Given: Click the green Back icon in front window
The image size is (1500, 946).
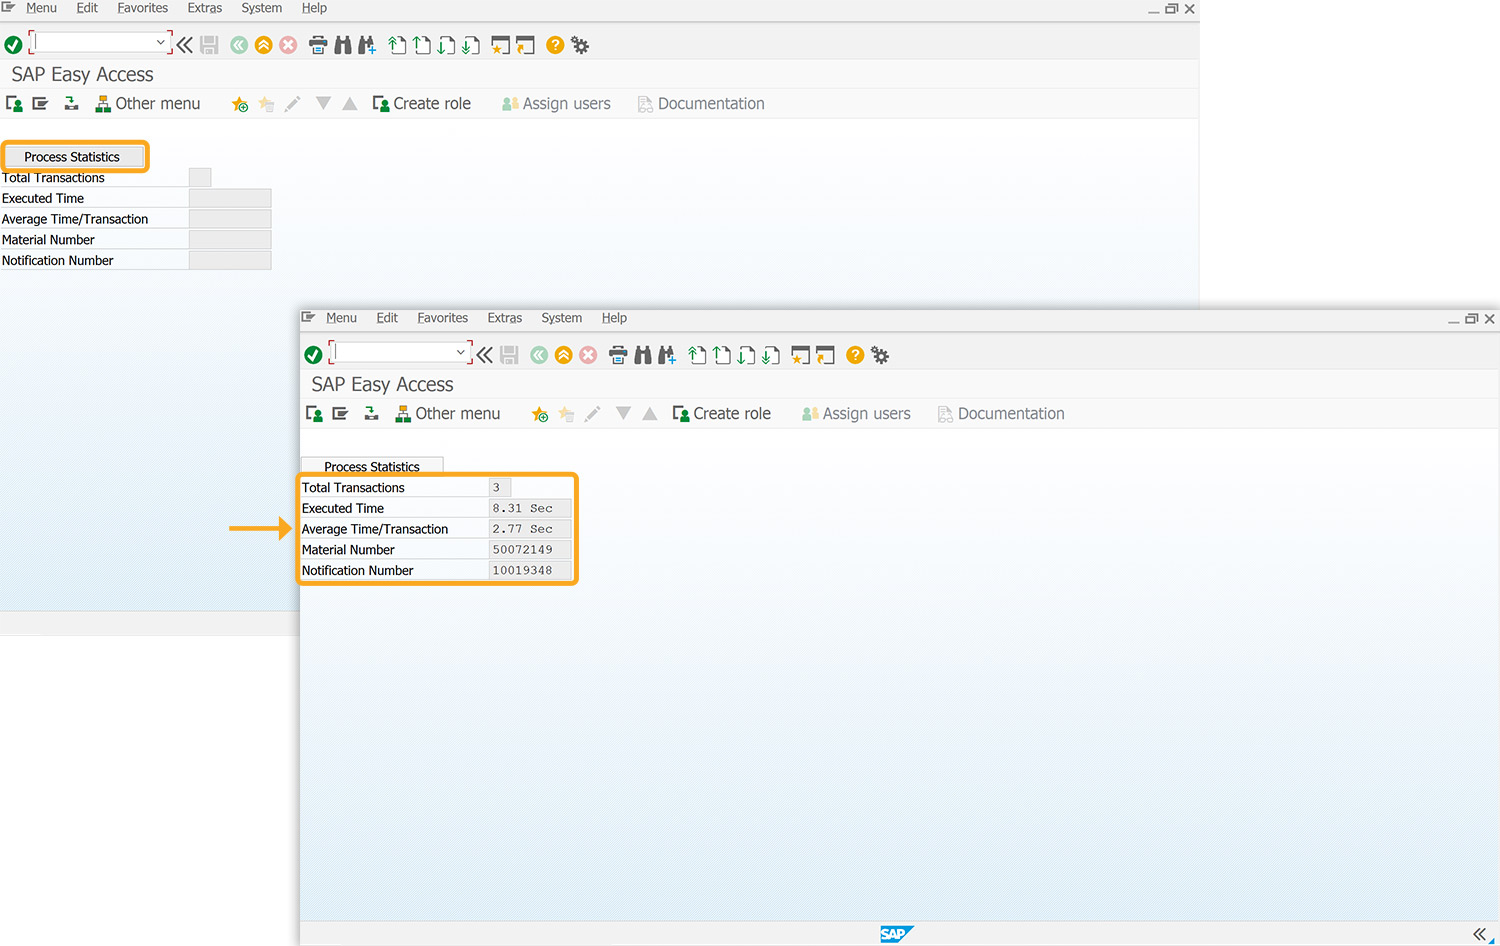Looking at the screenshot, I should coord(539,355).
